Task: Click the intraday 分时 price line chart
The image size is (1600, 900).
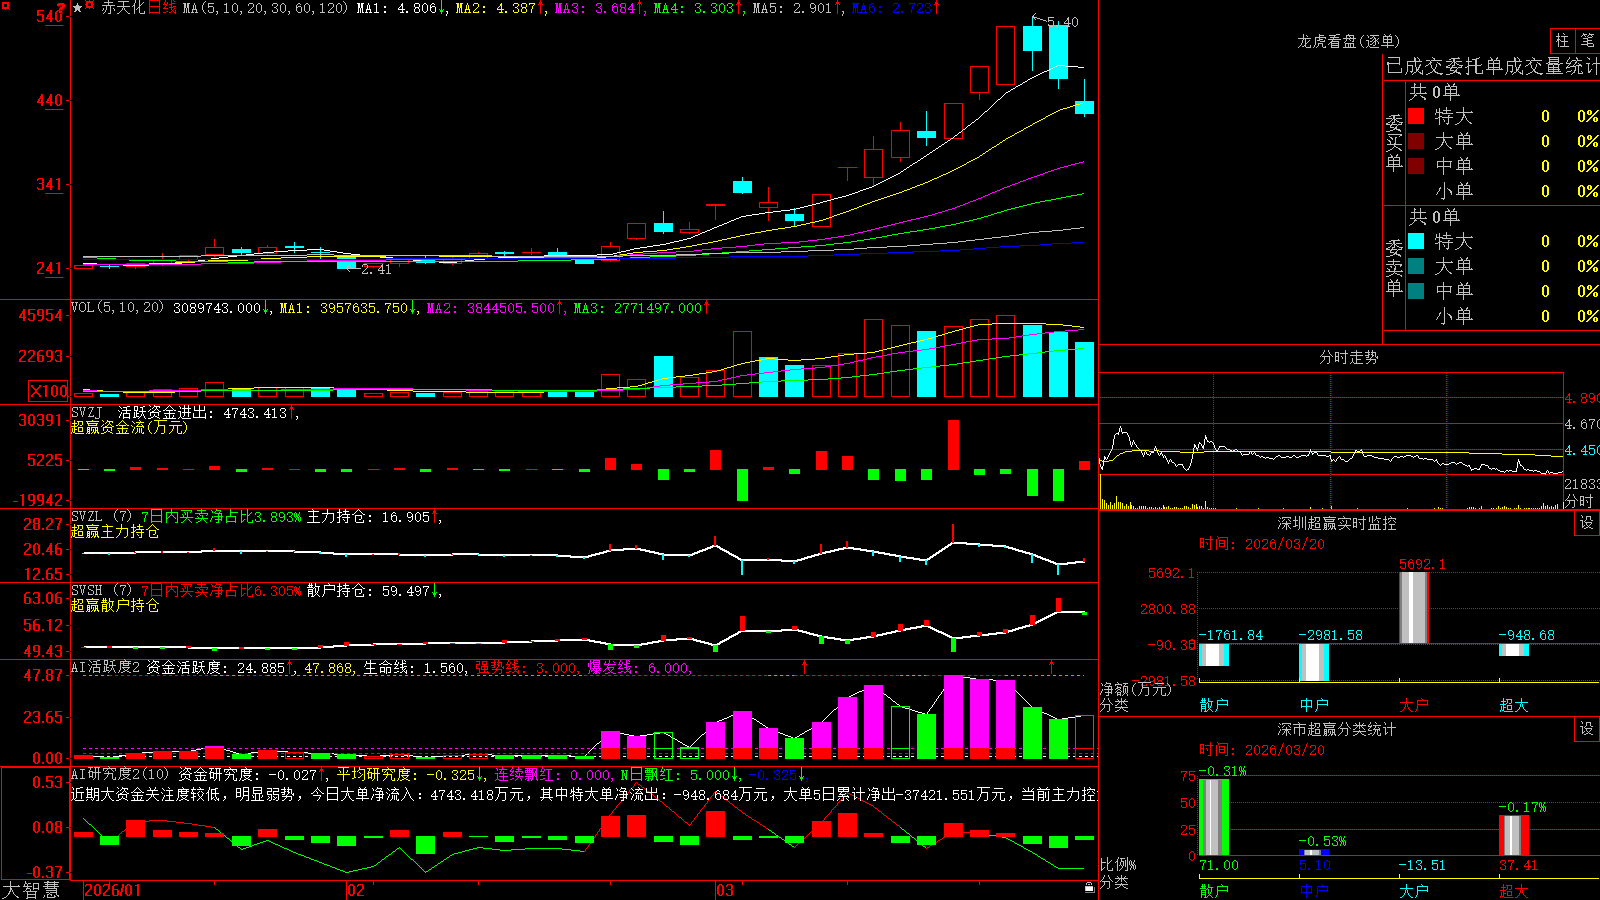Action: pyautogui.click(x=1331, y=440)
